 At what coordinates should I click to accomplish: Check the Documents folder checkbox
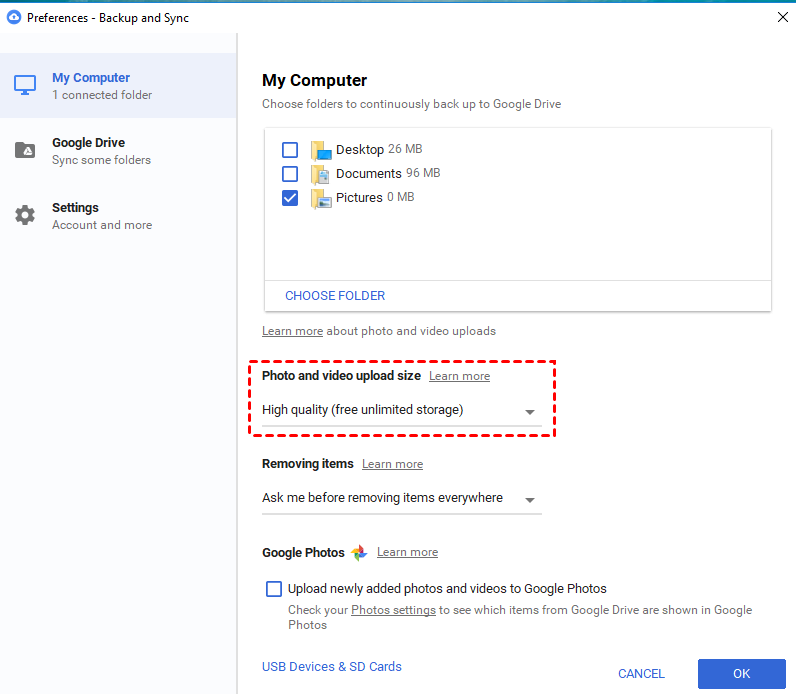[x=290, y=174]
